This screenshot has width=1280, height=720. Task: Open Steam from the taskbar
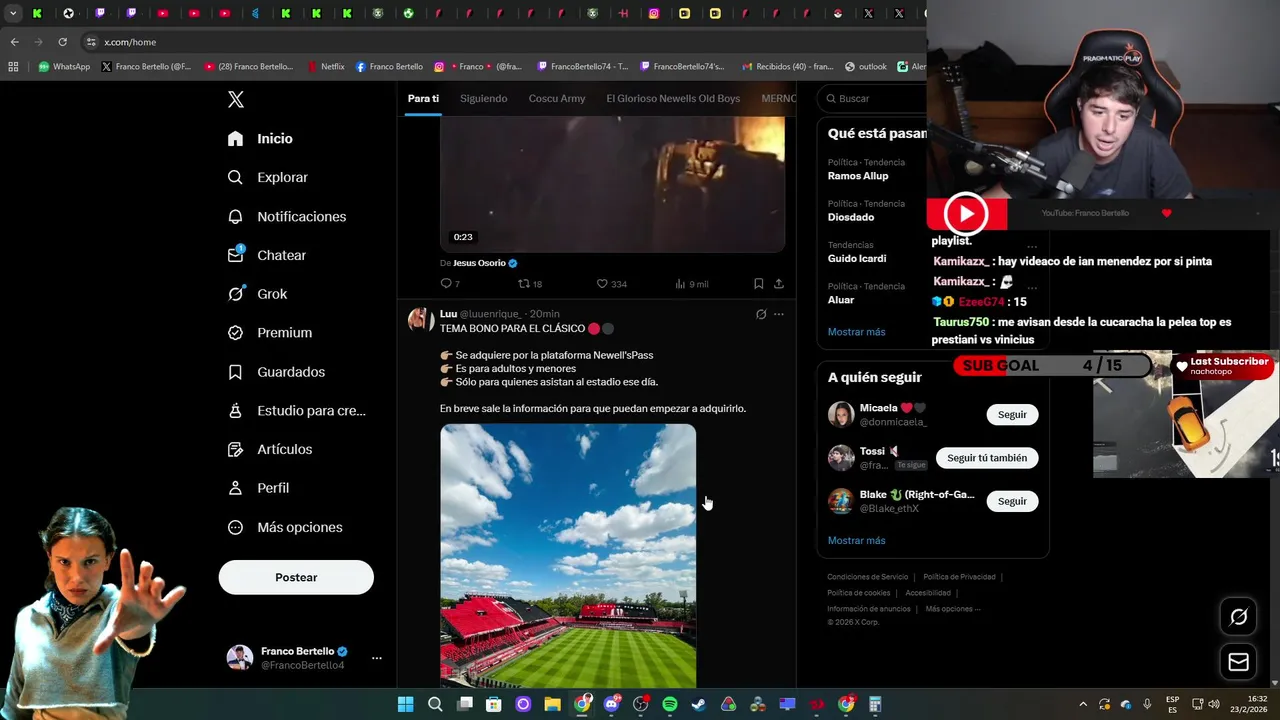pos(699,704)
